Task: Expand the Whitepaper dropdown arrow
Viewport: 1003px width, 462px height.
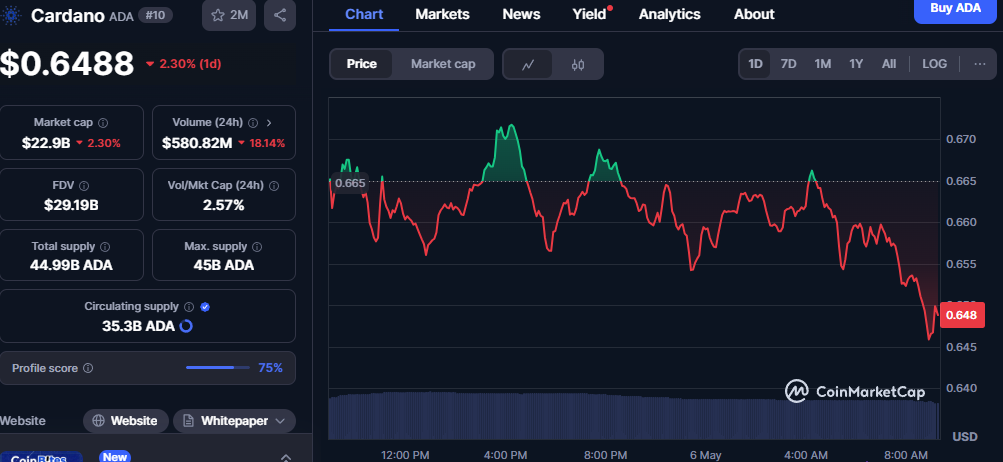Action: [280, 421]
